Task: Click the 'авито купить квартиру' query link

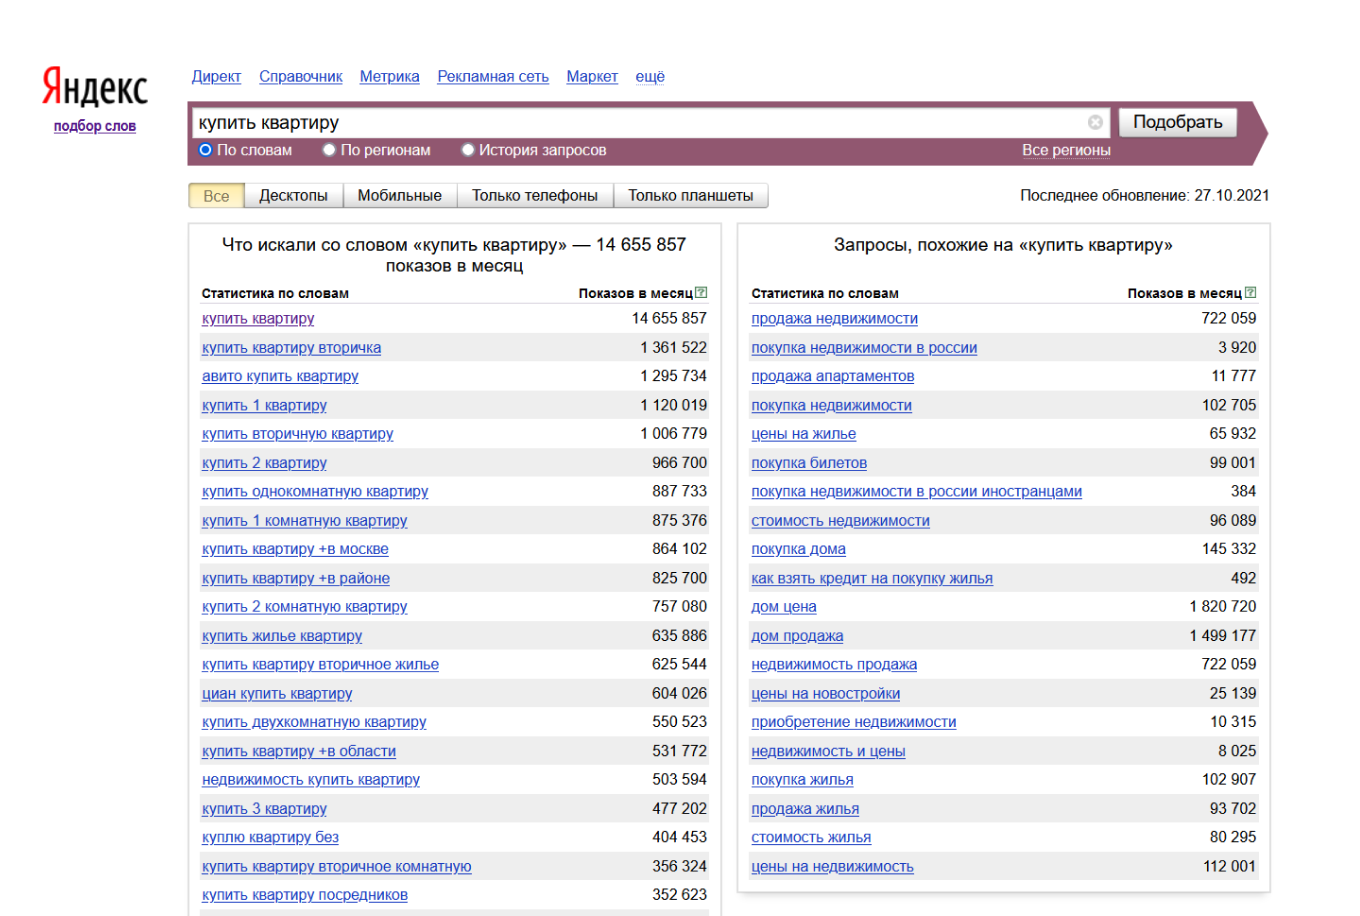Action: [280, 376]
